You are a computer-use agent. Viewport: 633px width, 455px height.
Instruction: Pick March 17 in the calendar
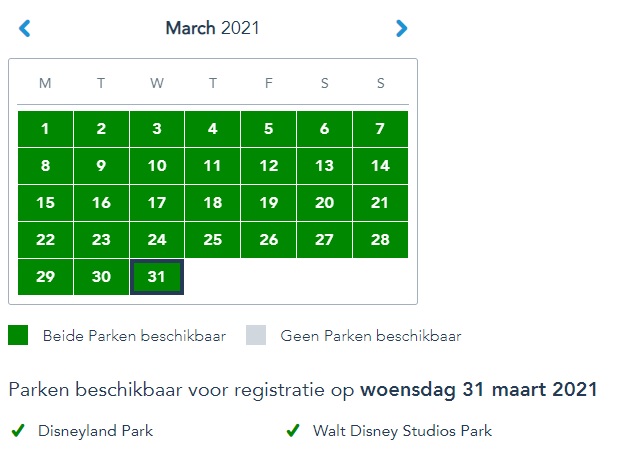coord(157,203)
